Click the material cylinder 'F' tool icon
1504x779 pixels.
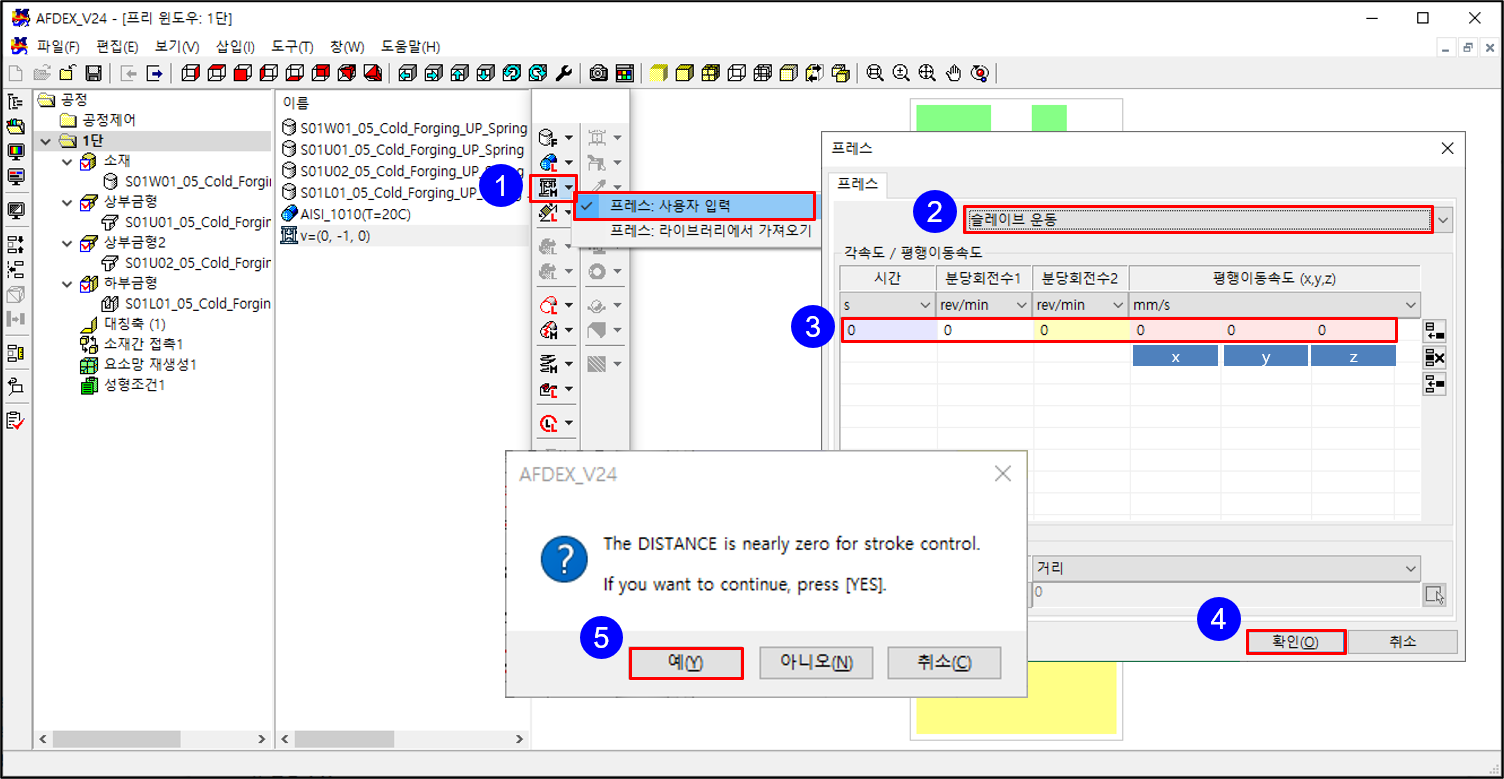coord(547,137)
